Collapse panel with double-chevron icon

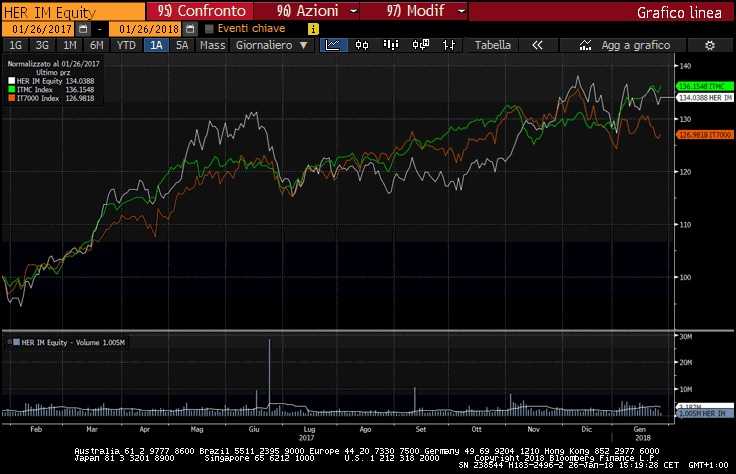537,46
